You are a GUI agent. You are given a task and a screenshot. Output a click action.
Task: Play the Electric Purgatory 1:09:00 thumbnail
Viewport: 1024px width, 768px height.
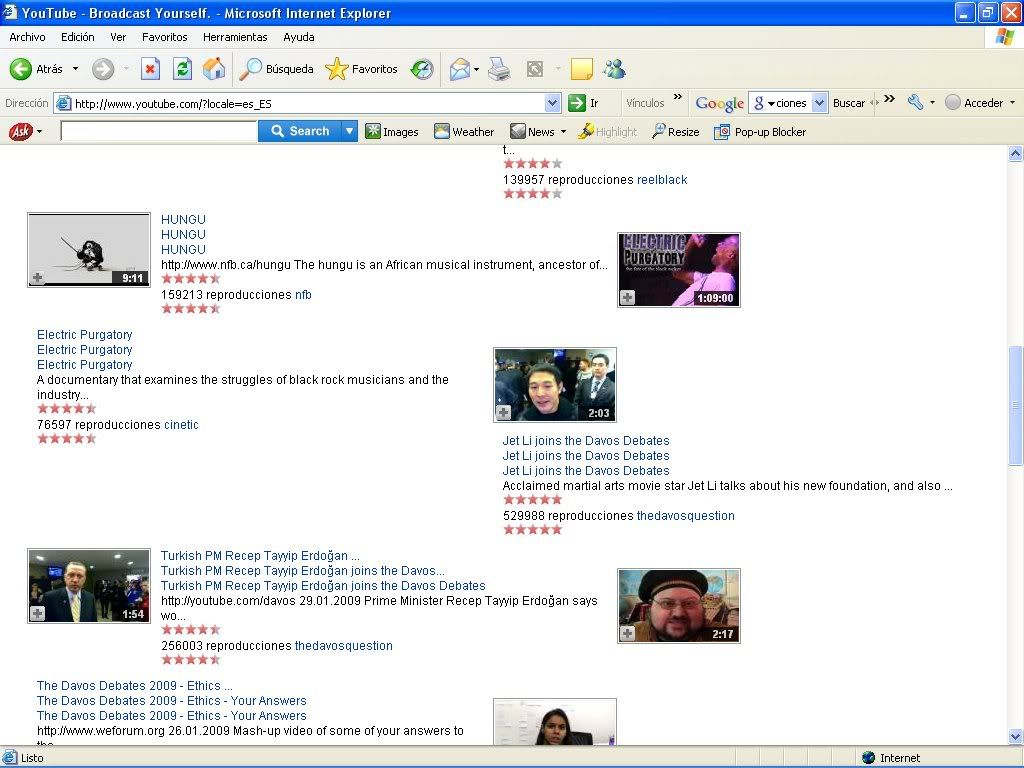(679, 270)
